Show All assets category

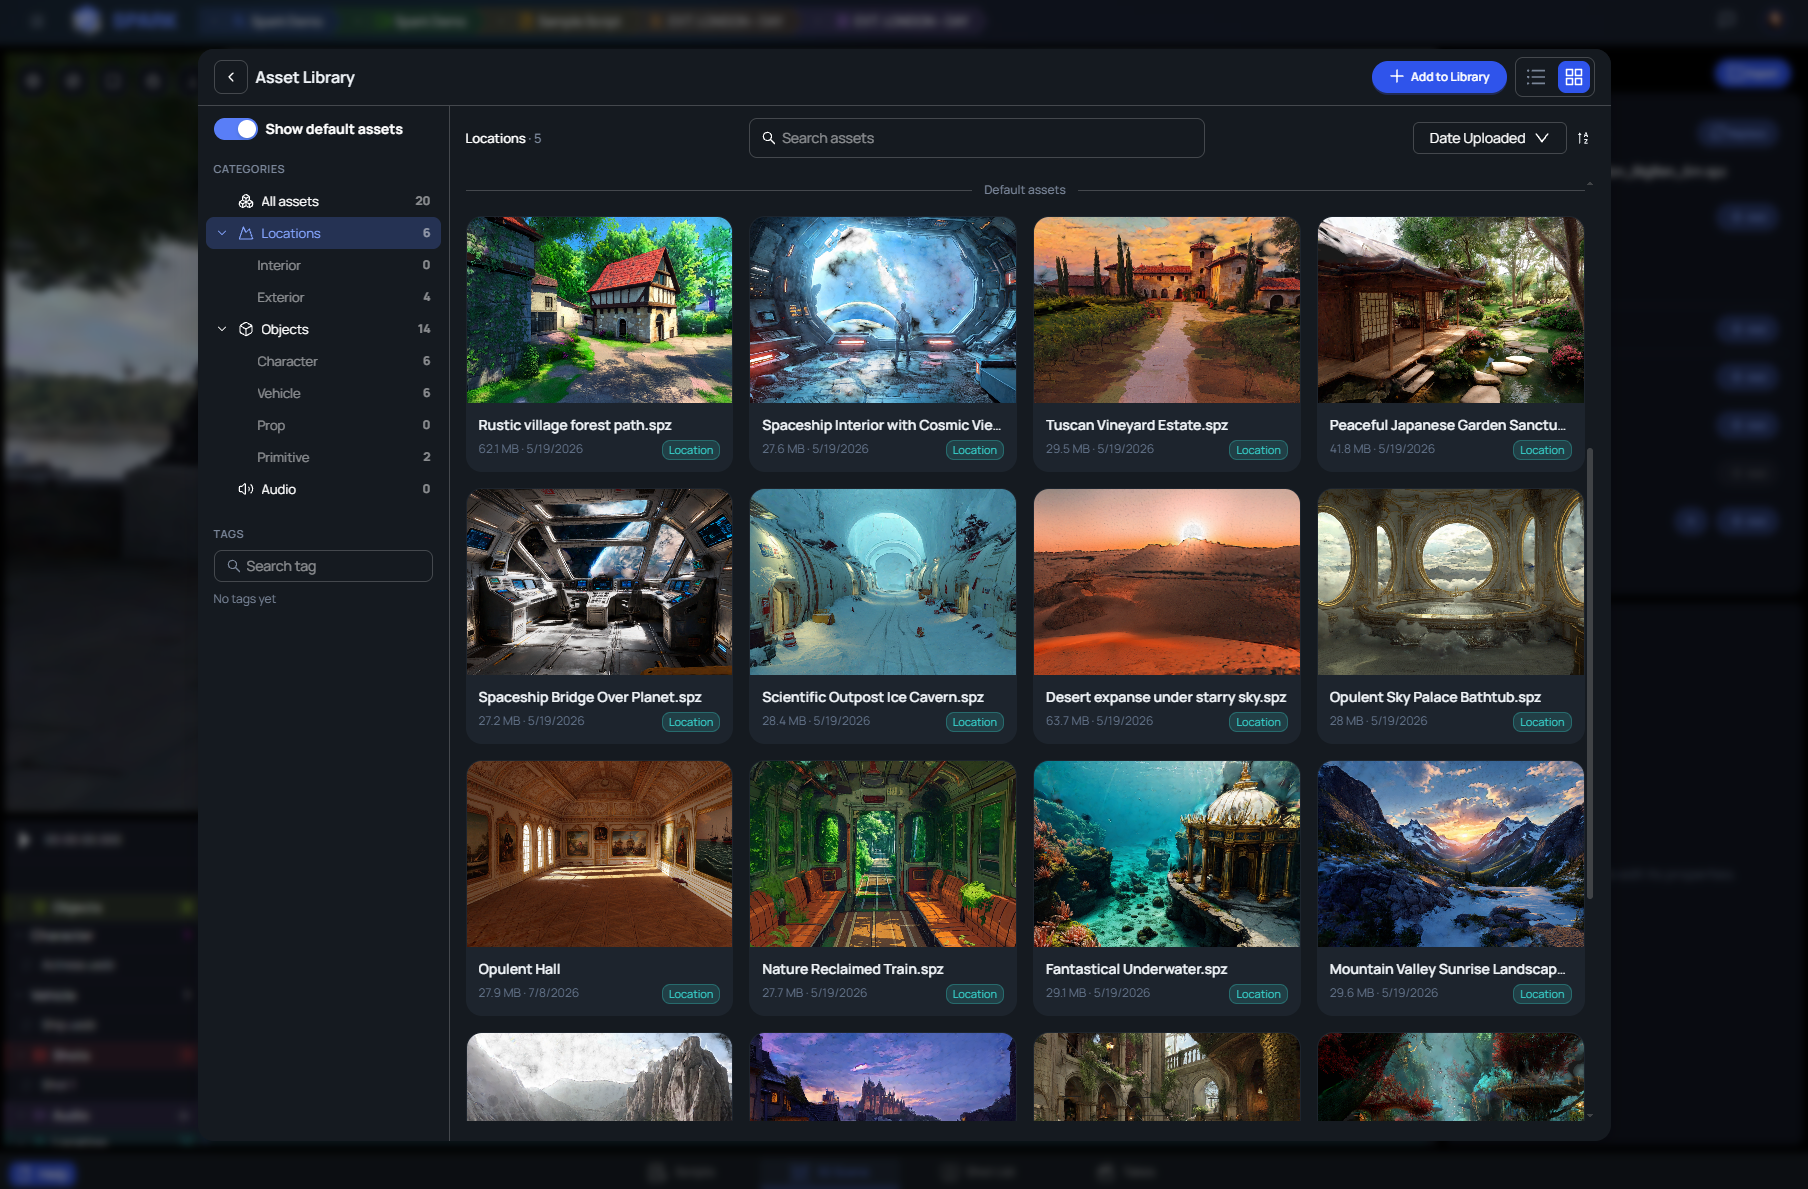(323, 201)
